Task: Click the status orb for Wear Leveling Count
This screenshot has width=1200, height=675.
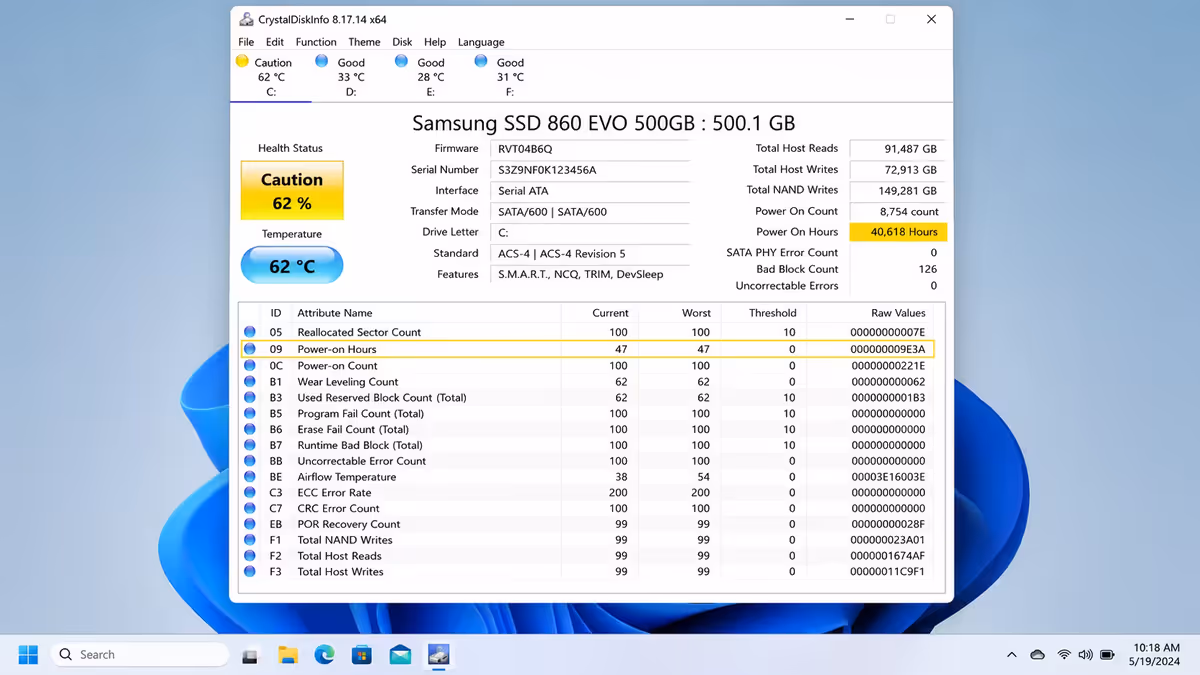Action: [250, 382]
